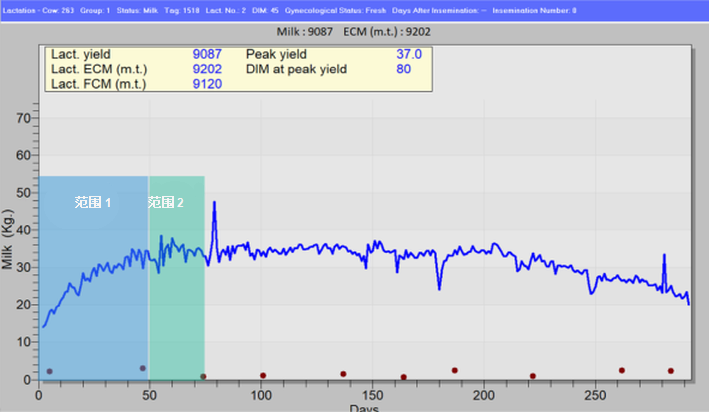Select the last red dot near day 284
Image resolution: width=709 pixels, height=412 pixels.
(x=671, y=371)
